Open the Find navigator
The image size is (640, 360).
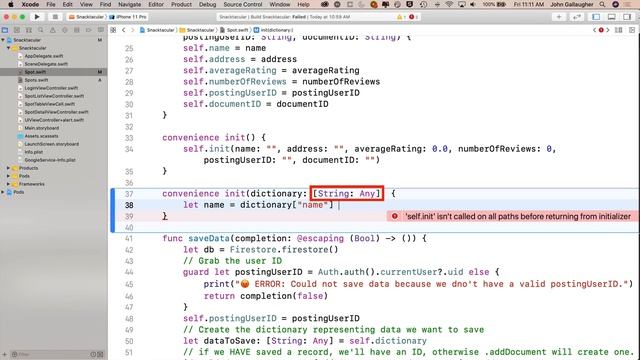pyautogui.click(x=40, y=30)
